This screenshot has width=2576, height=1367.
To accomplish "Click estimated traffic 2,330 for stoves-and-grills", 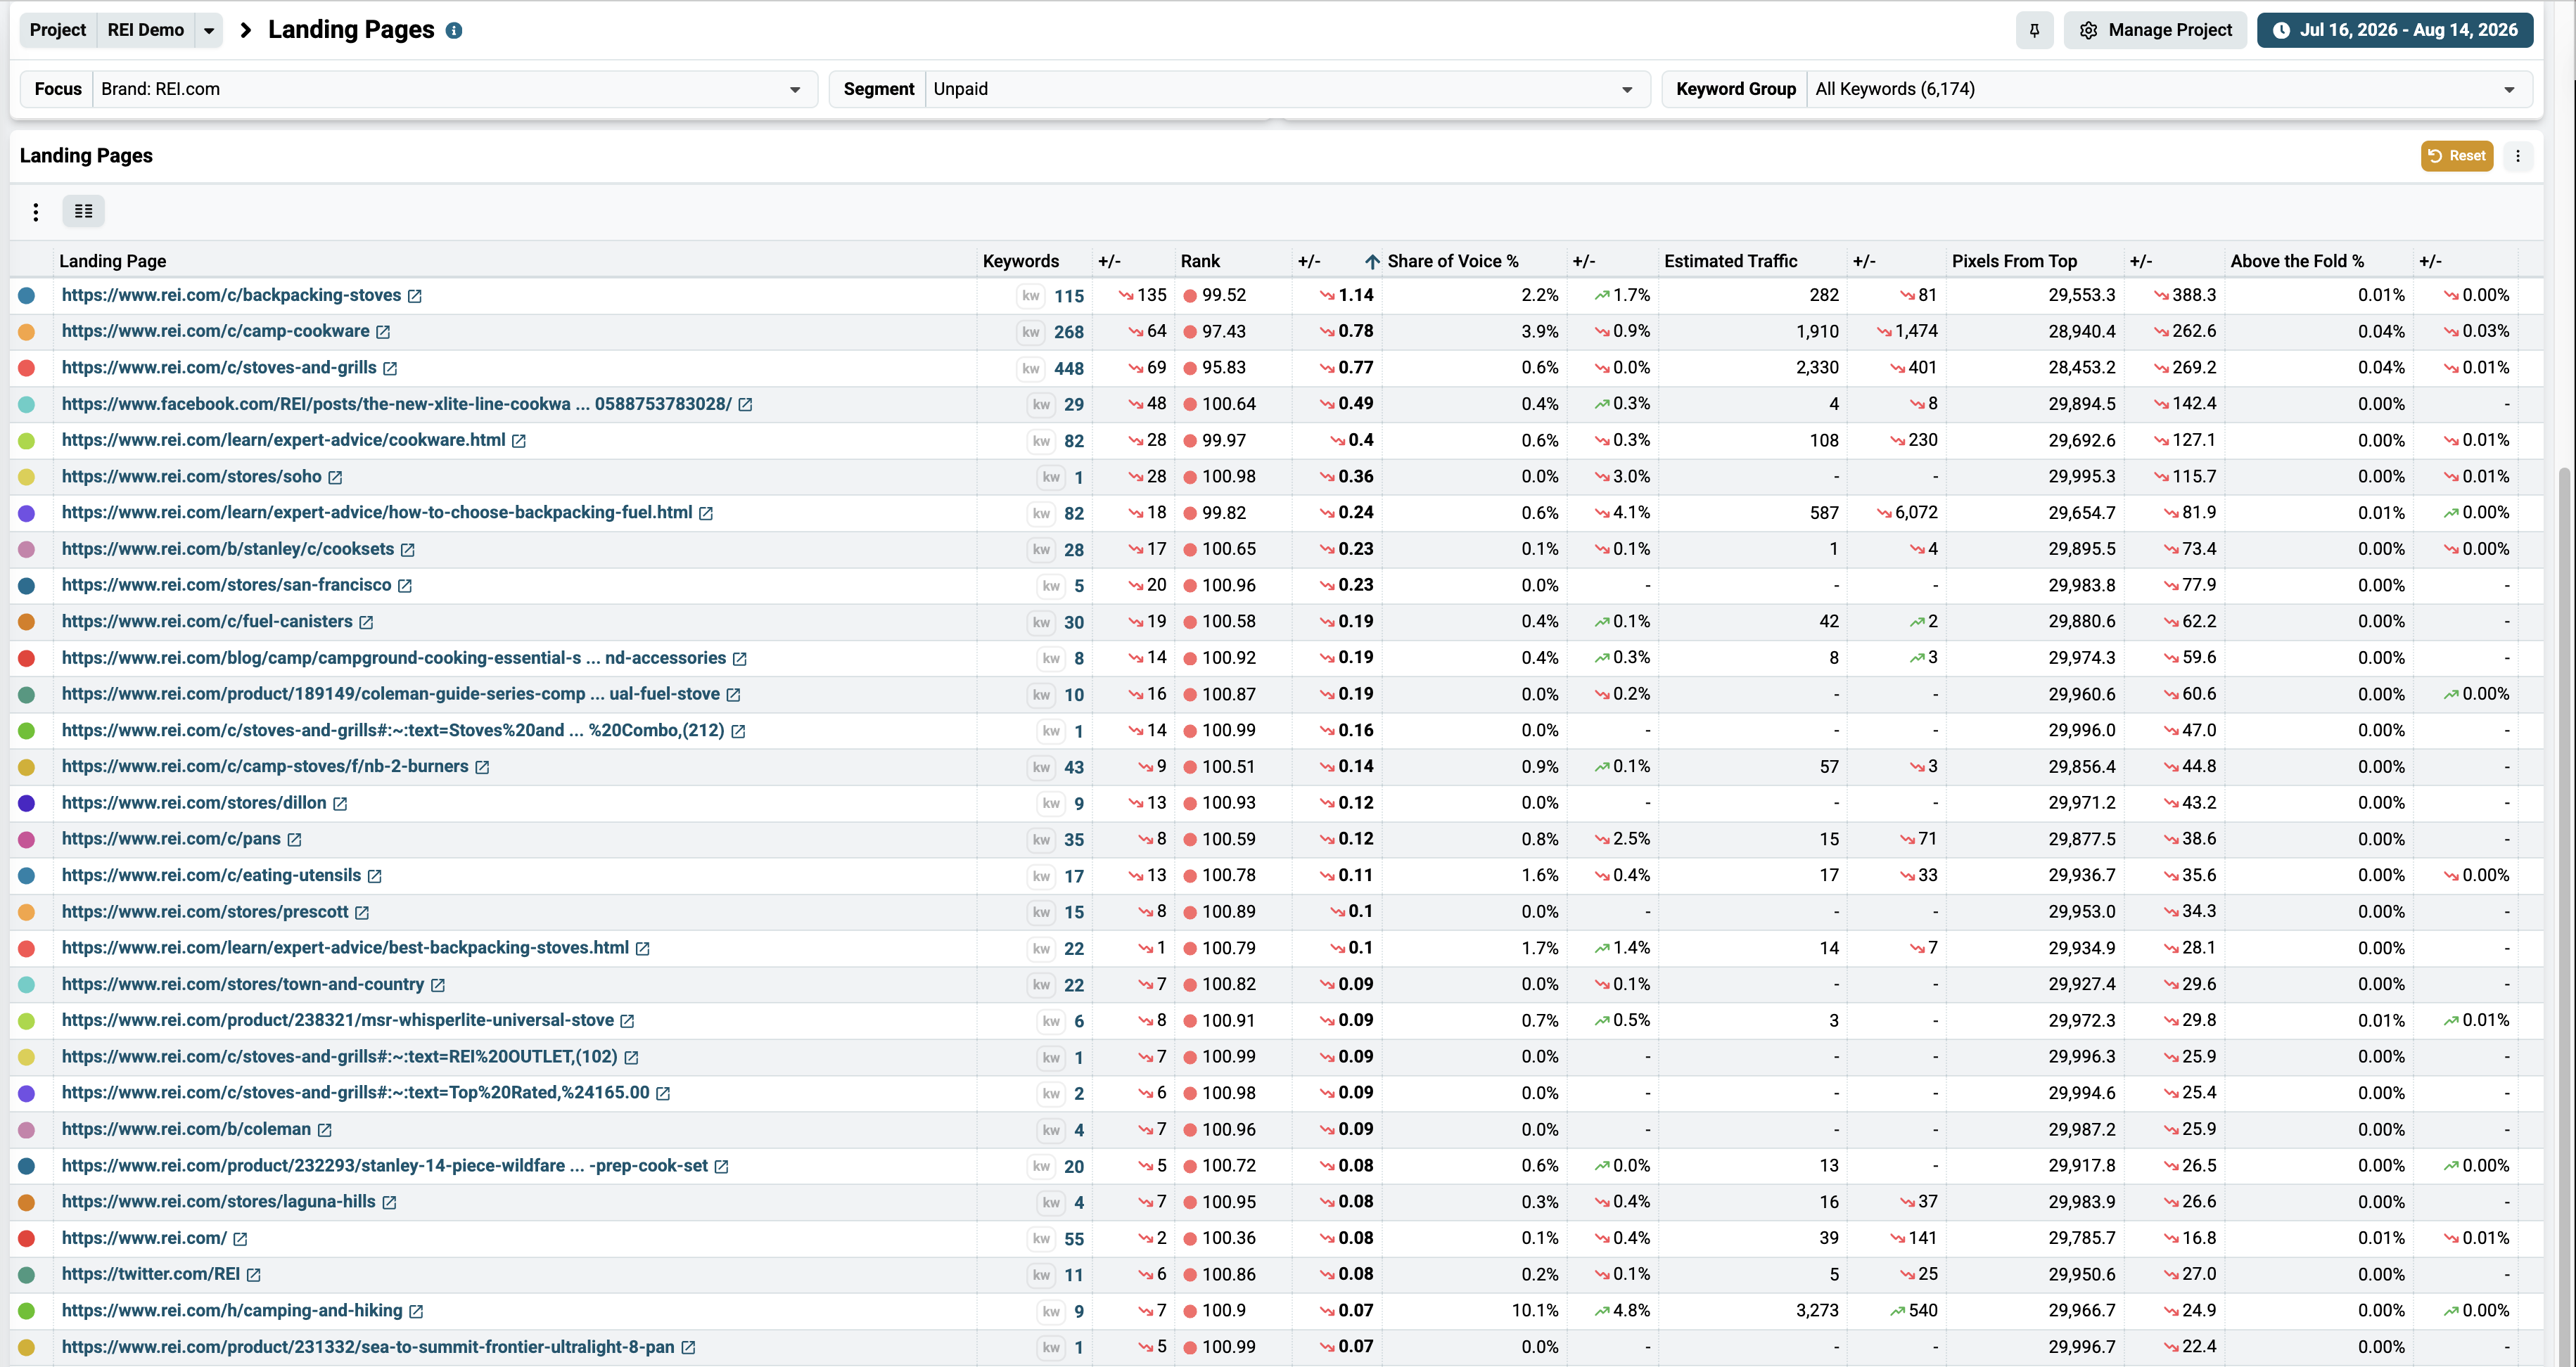I will click(x=1817, y=367).
